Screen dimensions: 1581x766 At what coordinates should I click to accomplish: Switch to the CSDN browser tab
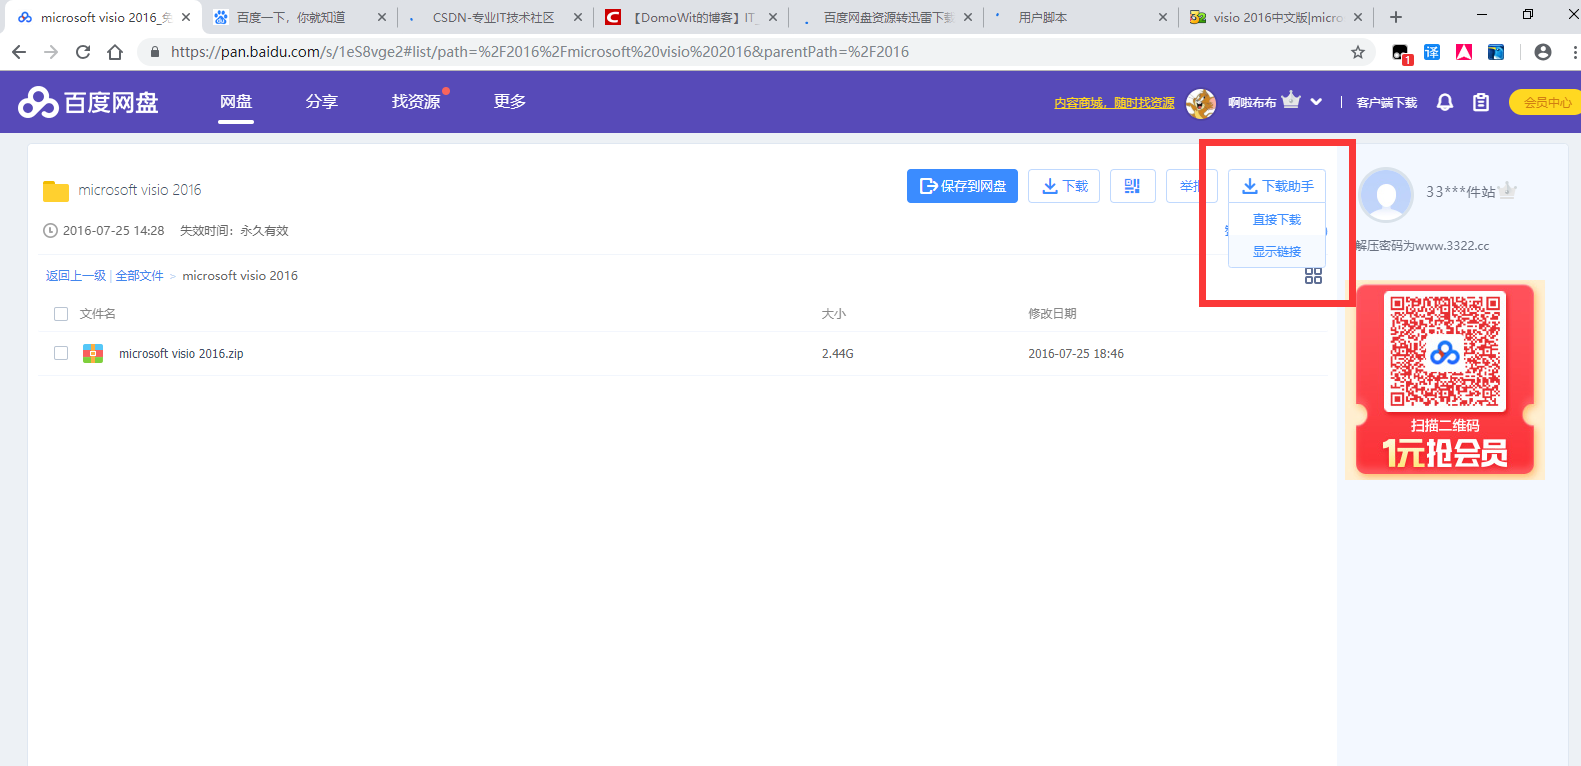click(495, 17)
